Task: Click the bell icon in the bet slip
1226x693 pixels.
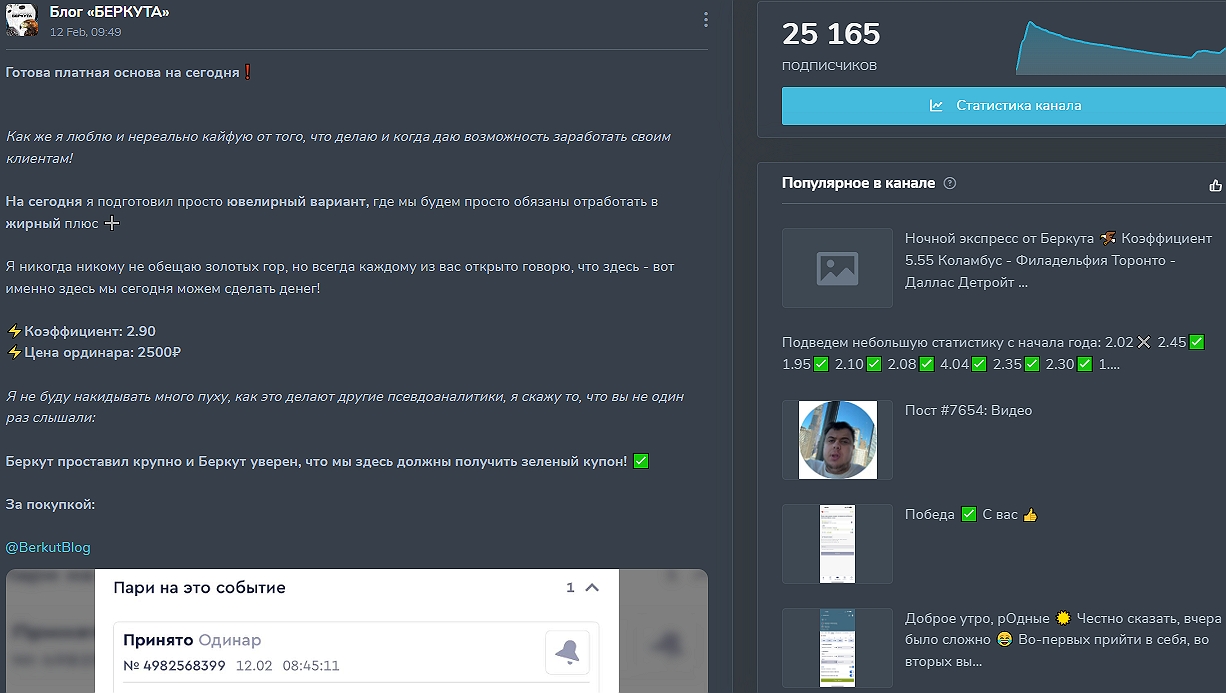Action: pyautogui.click(x=567, y=652)
